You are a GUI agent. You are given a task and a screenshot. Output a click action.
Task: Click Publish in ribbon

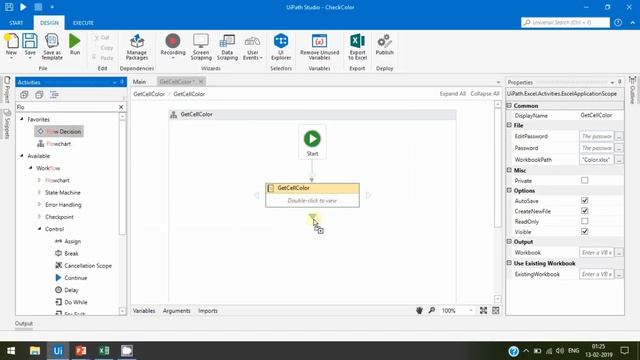tap(384, 45)
